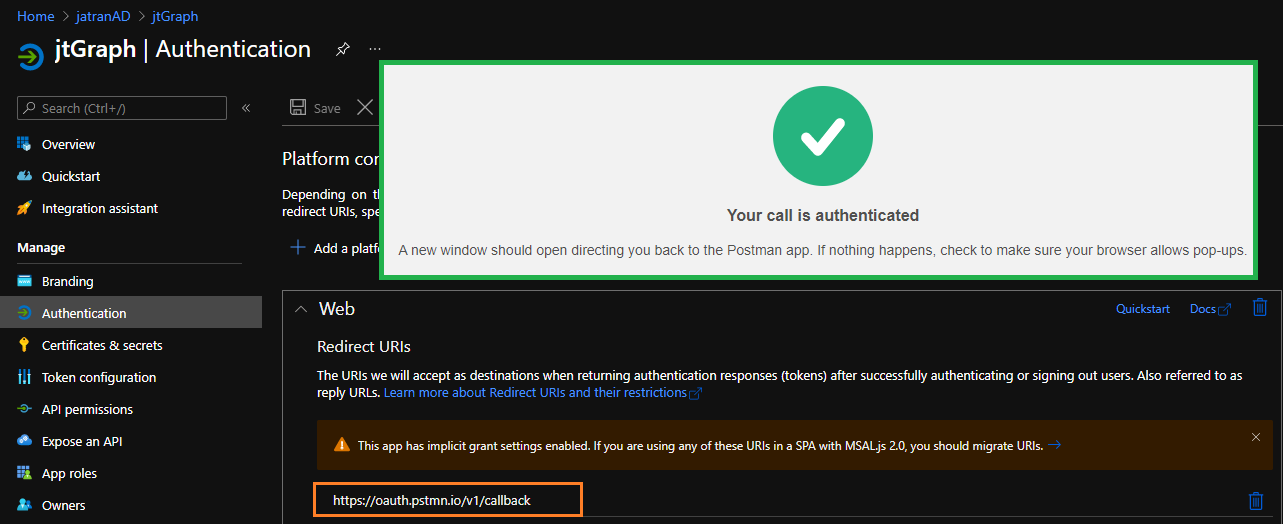Delete the Web platform with trash icon

(x=1260, y=308)
